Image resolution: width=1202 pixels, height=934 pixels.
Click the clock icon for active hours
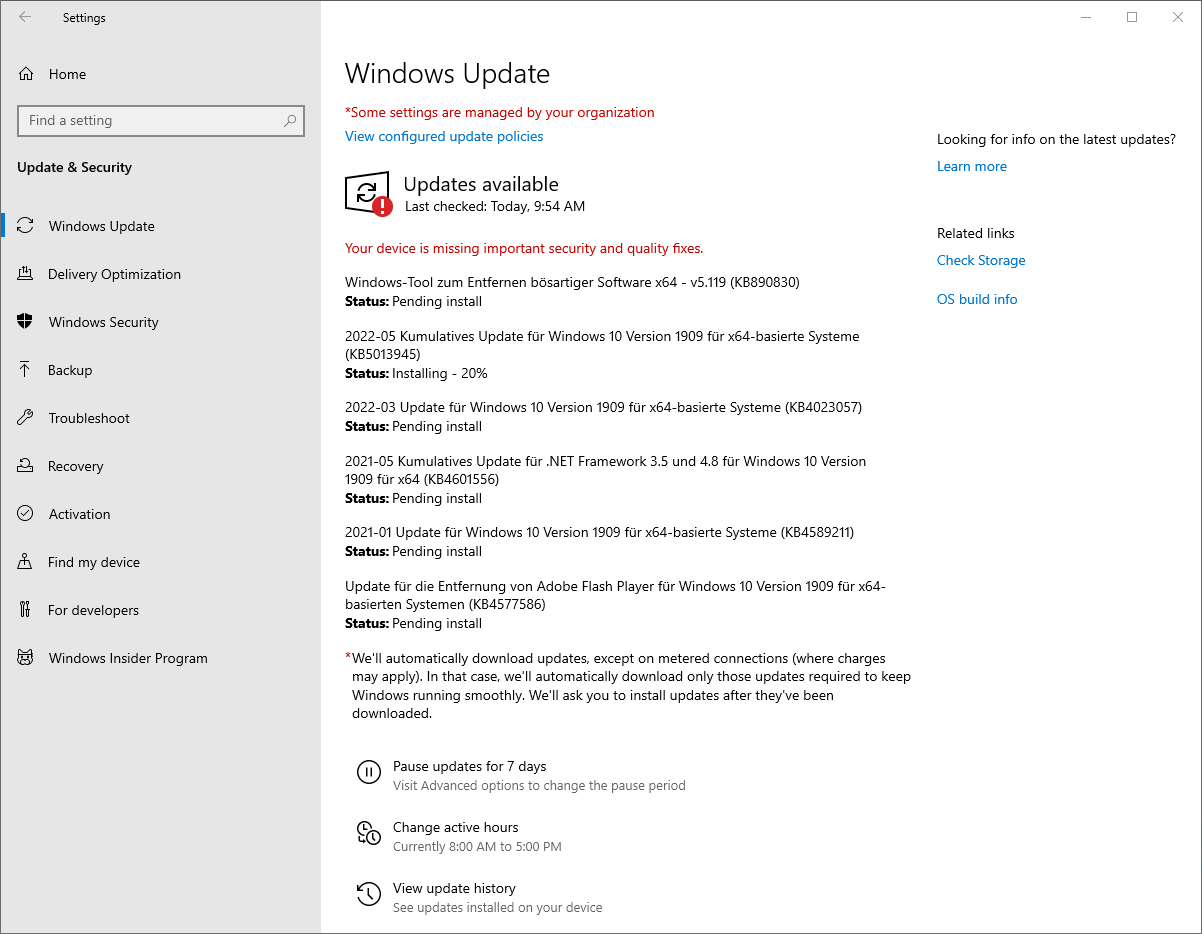[x=368, y=833]
